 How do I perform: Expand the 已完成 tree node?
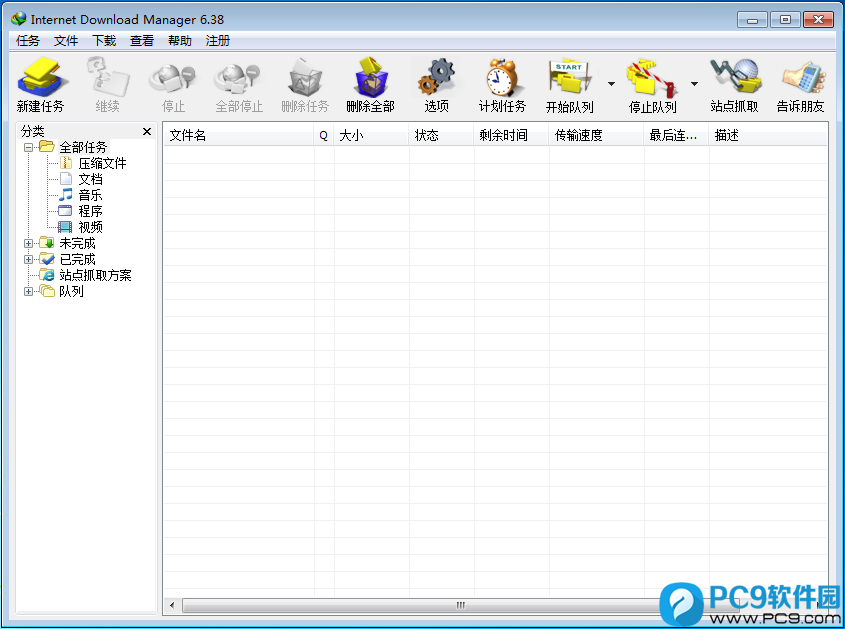click(29, 259)
